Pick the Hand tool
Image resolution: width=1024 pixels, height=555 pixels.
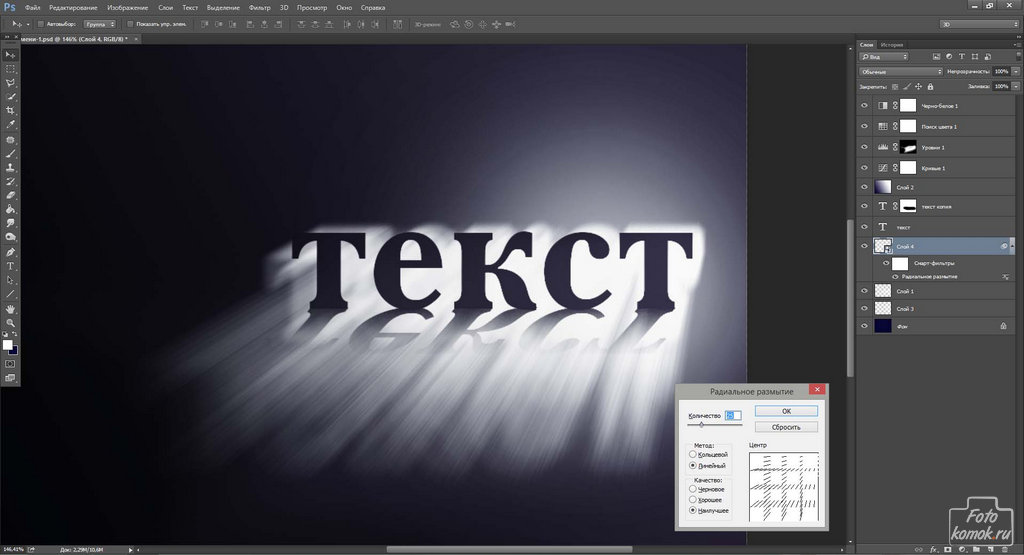[10, 309]
